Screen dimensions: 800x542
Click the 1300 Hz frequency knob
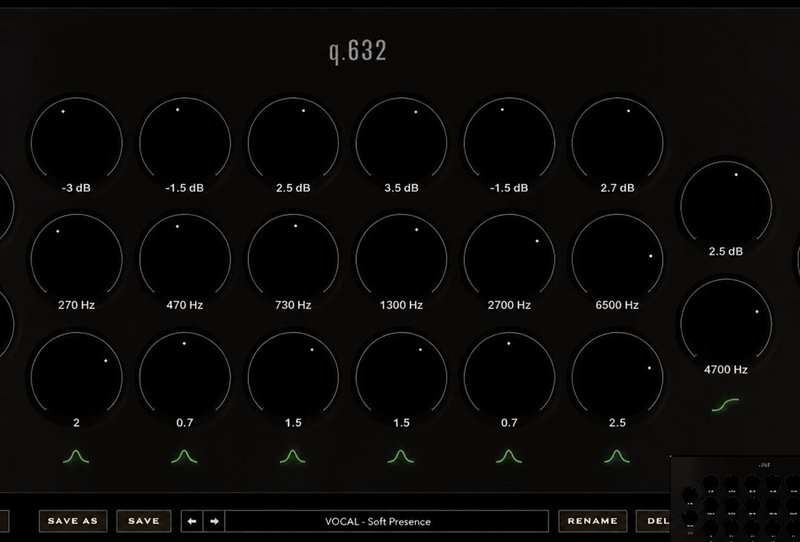401,259
